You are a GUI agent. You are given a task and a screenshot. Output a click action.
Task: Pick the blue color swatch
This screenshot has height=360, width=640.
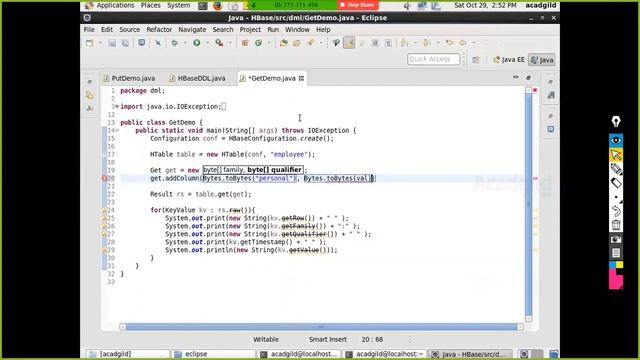[x=612, y=265]
